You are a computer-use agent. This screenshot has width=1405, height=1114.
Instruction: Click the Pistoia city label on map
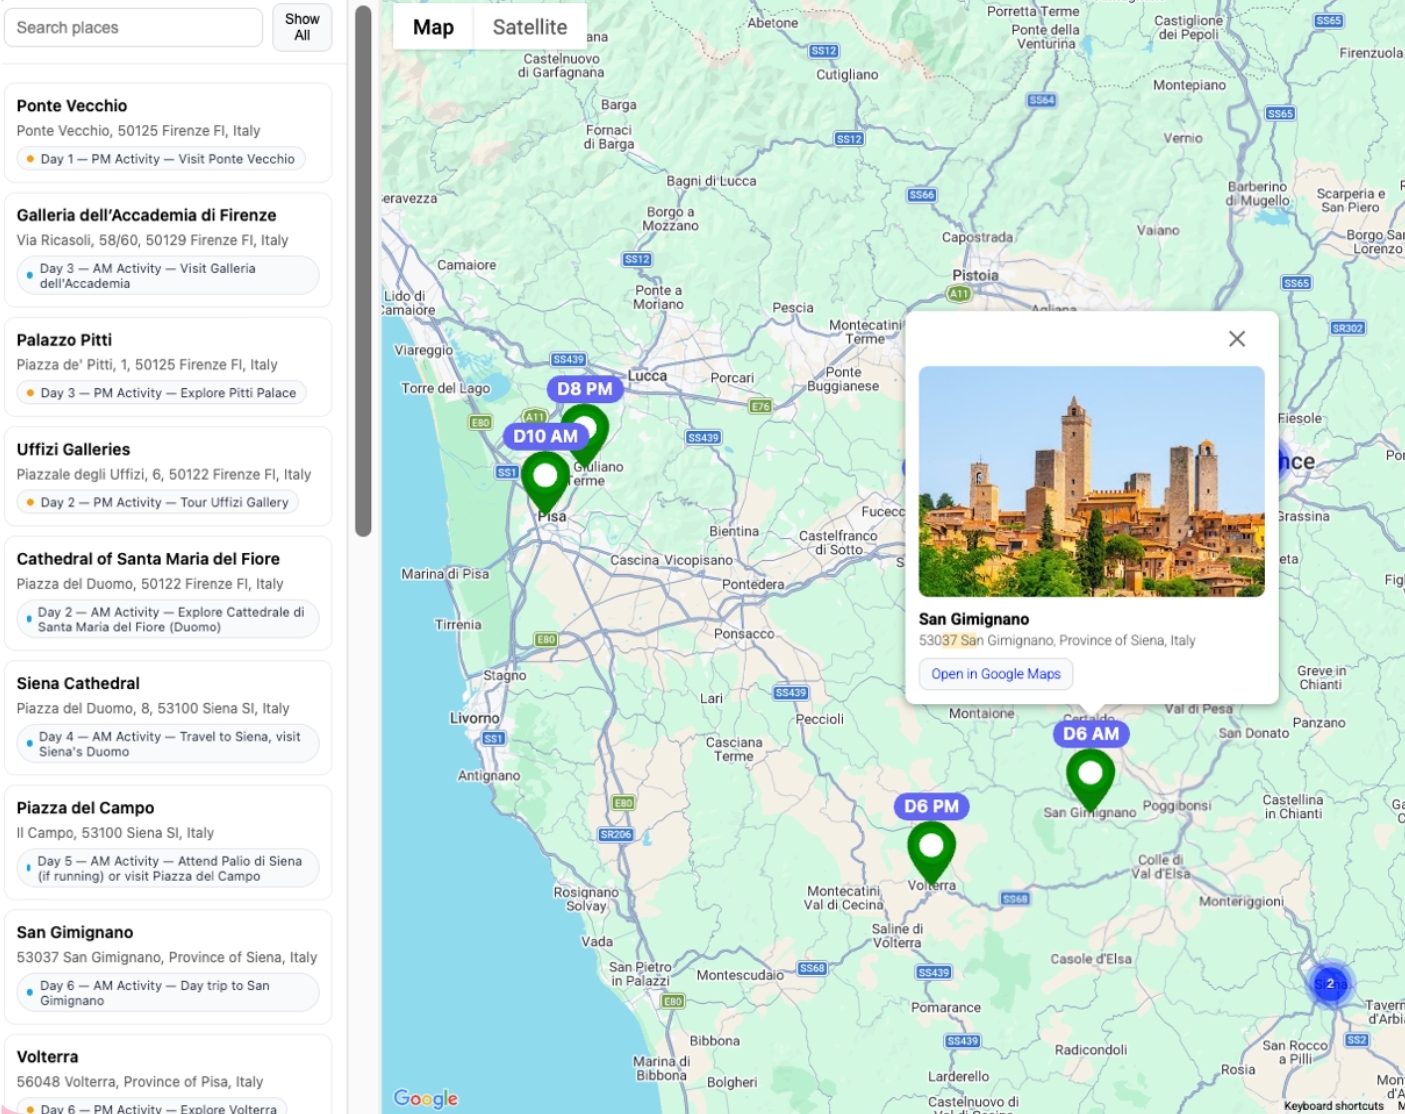pos(975,275)
